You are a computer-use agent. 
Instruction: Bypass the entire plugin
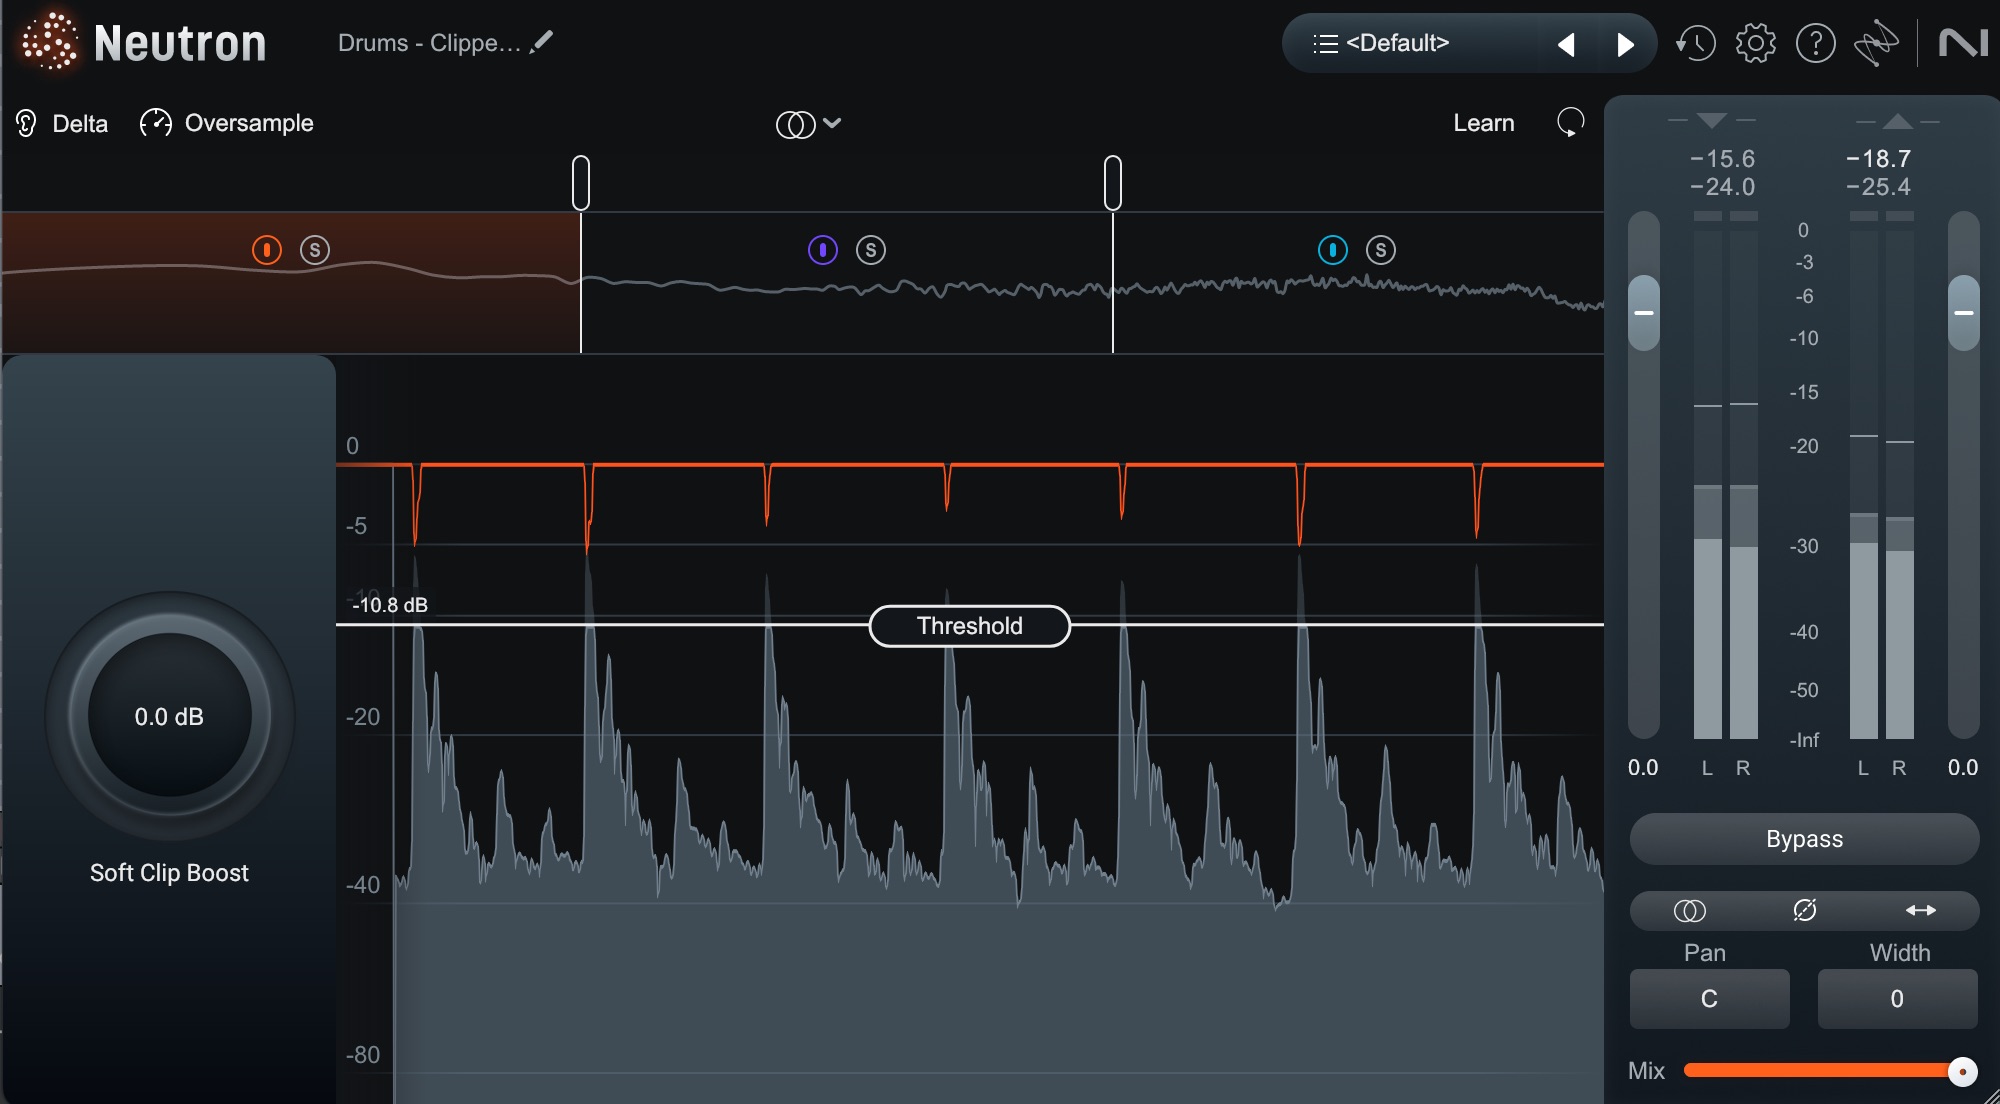coord(1803,839)
